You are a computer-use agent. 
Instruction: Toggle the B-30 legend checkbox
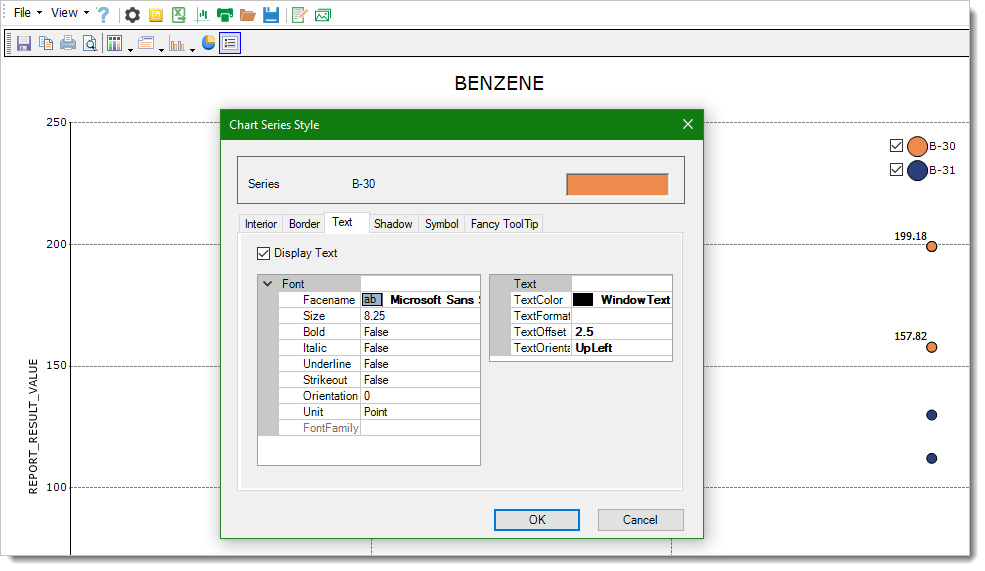coord(896,146)
